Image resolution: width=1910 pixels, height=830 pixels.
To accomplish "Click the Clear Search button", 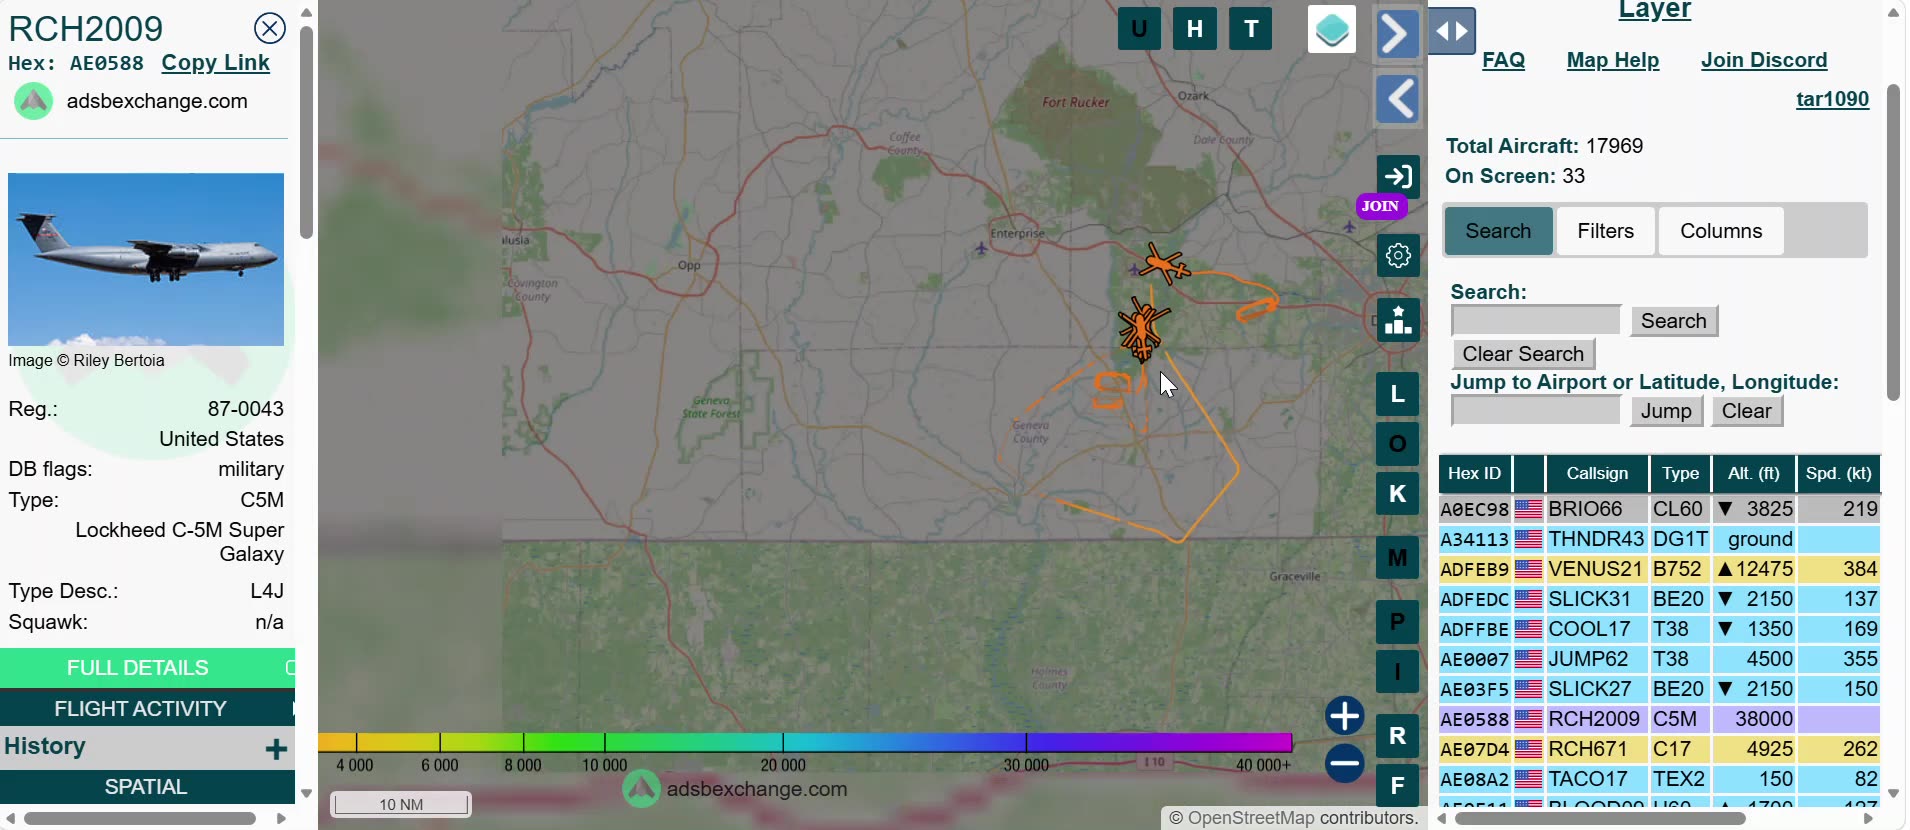I will tap(1523, 354).
